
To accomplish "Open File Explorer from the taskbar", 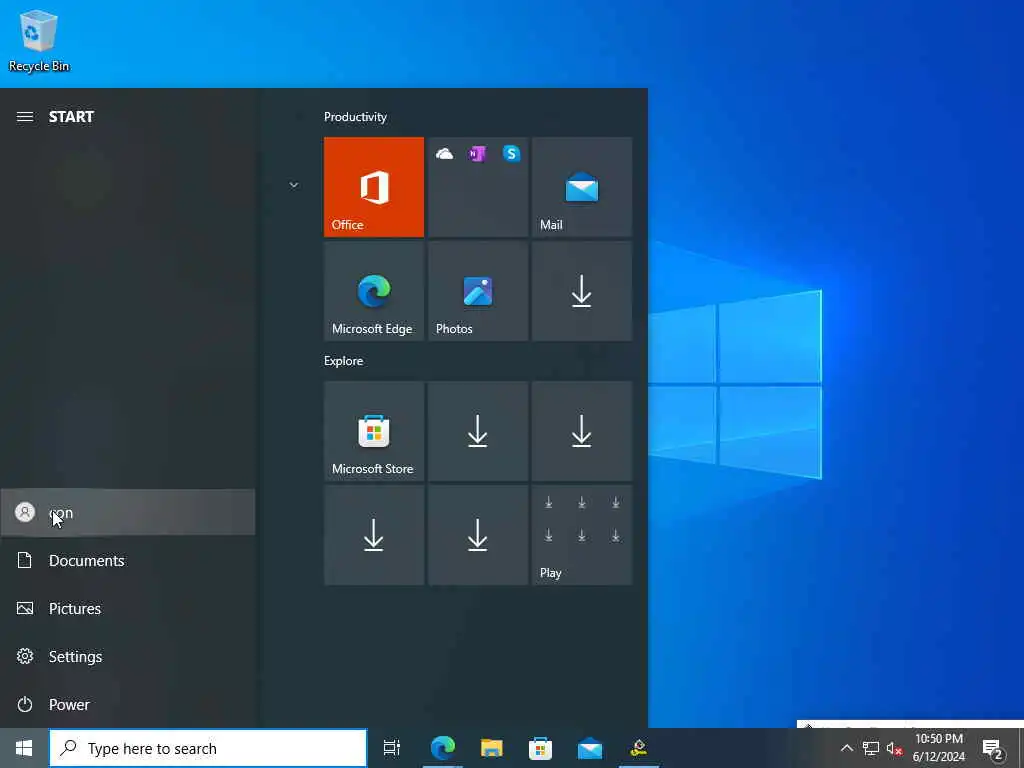I will [492, 748].
